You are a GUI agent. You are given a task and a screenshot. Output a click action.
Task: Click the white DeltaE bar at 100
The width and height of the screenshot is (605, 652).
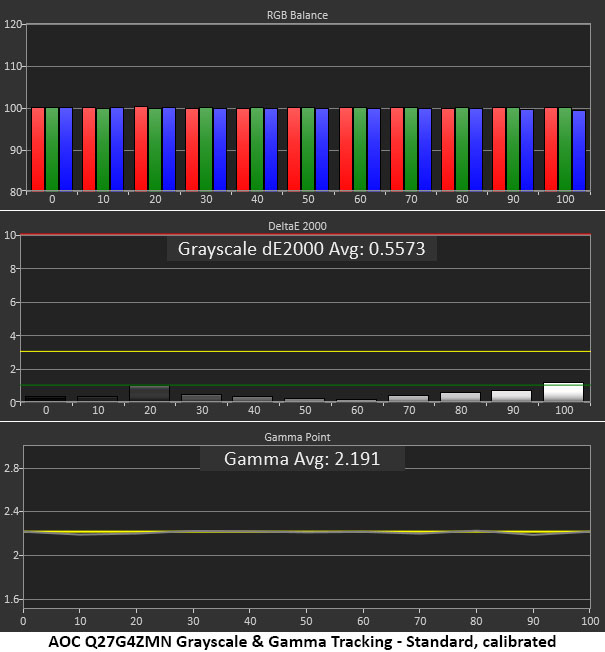(x=563, y=392)
